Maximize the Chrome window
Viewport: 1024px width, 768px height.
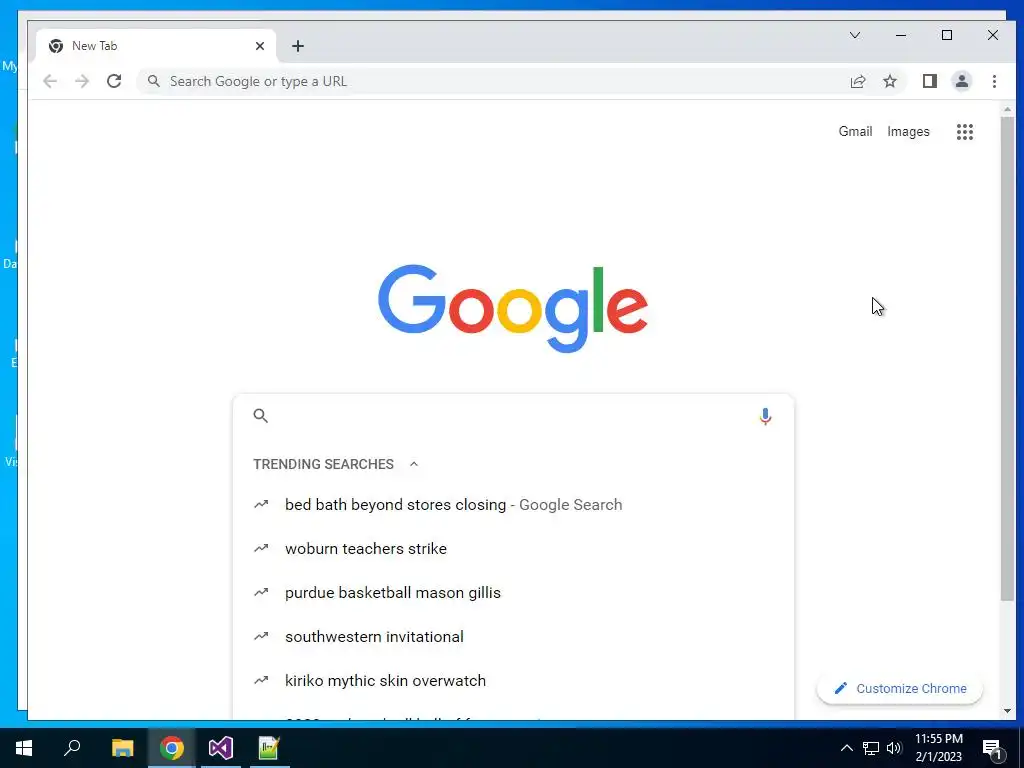pyautogui.click(x=947, y=35)
